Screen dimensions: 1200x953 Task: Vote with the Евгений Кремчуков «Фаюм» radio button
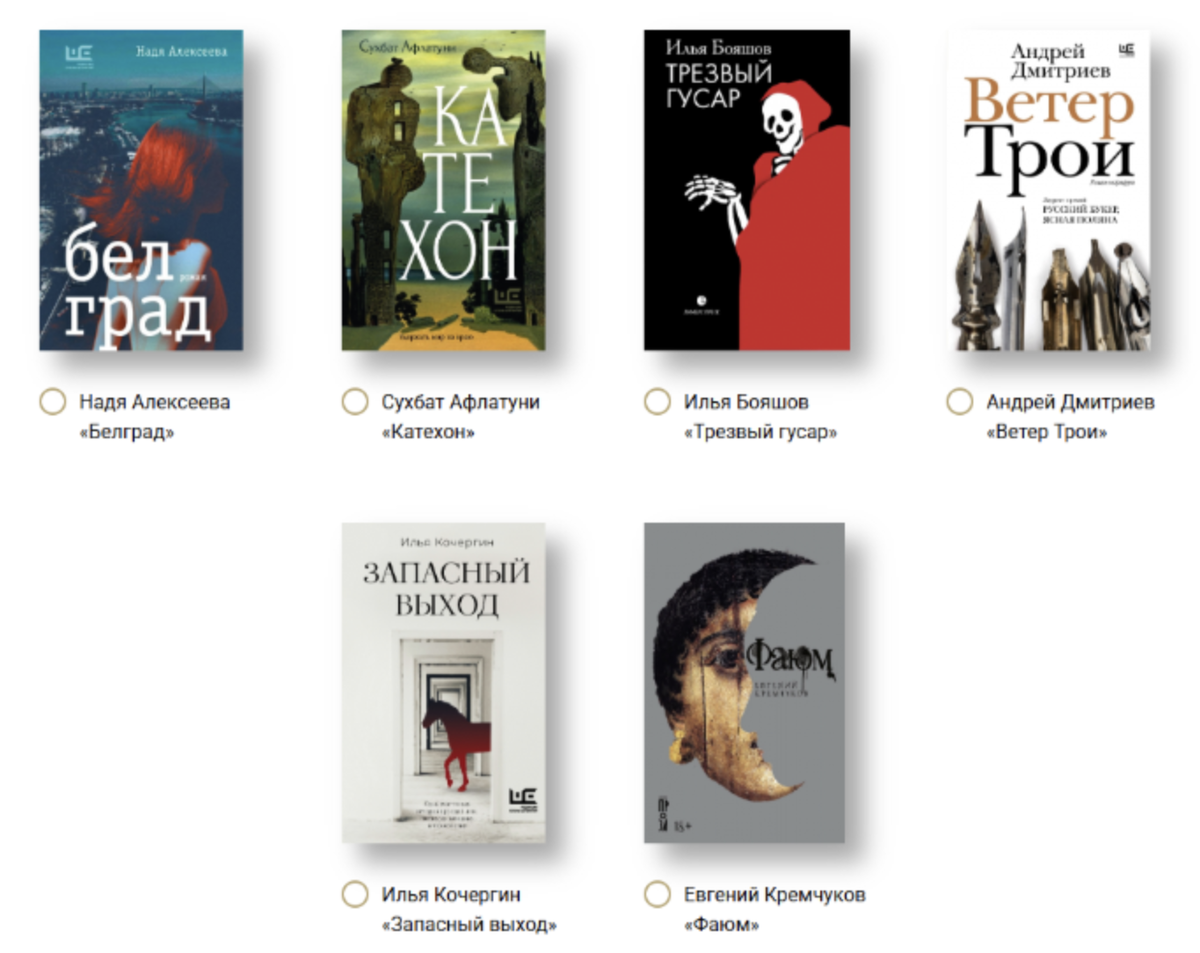[x=657, y=894]
